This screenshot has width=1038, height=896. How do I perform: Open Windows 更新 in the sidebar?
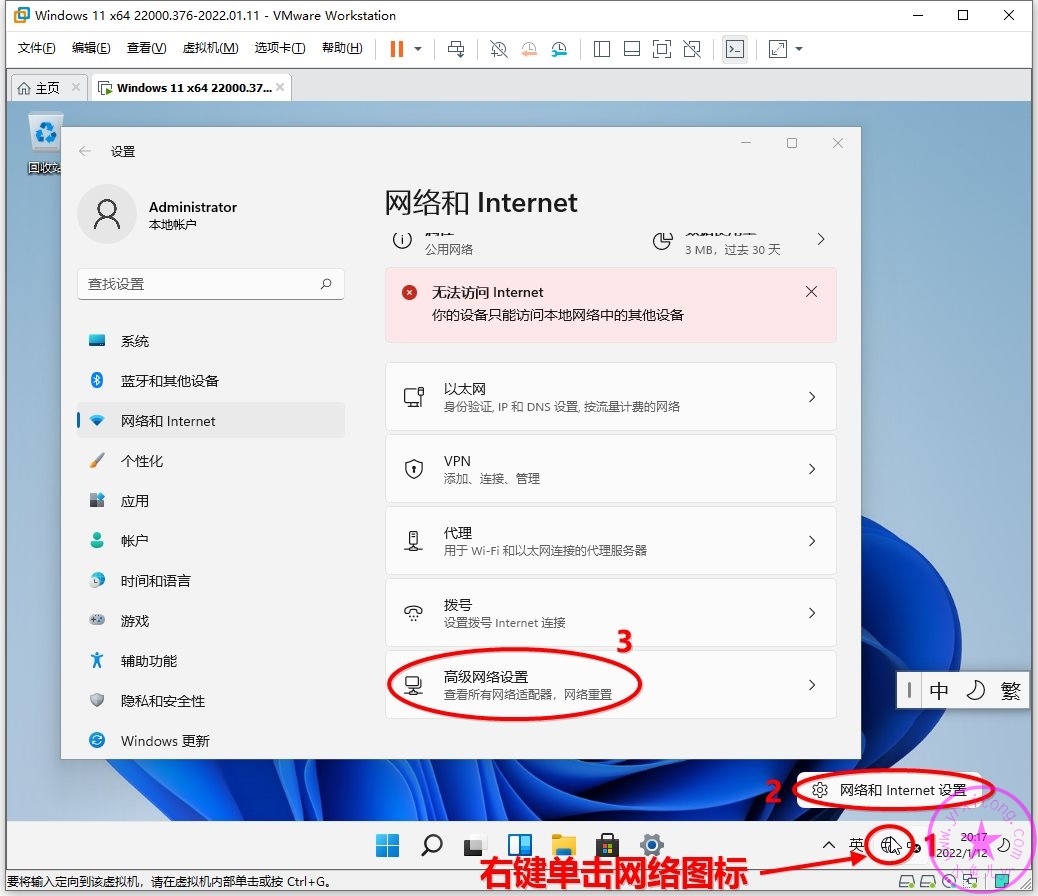coord(211,740)
